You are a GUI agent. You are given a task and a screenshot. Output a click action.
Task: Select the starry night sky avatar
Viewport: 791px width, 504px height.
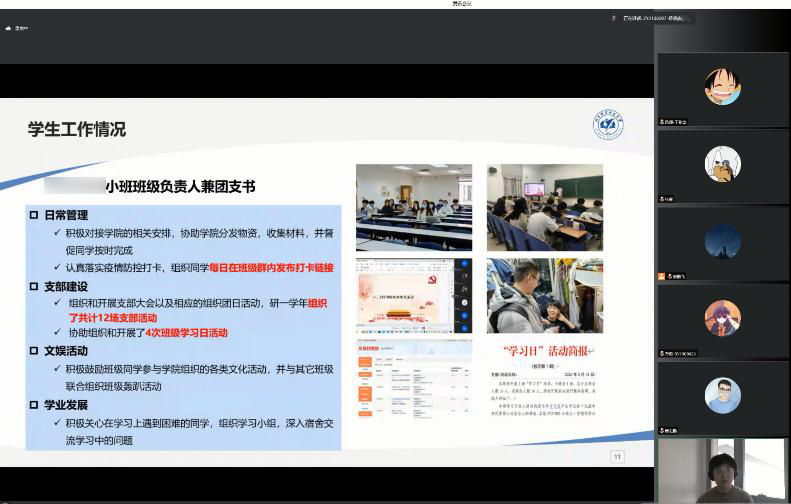tap(722, 241)
